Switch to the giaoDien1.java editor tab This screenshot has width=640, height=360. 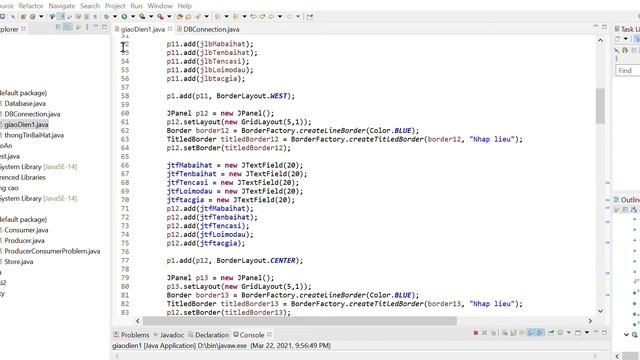pyautogui.click(x=142, y=29)
